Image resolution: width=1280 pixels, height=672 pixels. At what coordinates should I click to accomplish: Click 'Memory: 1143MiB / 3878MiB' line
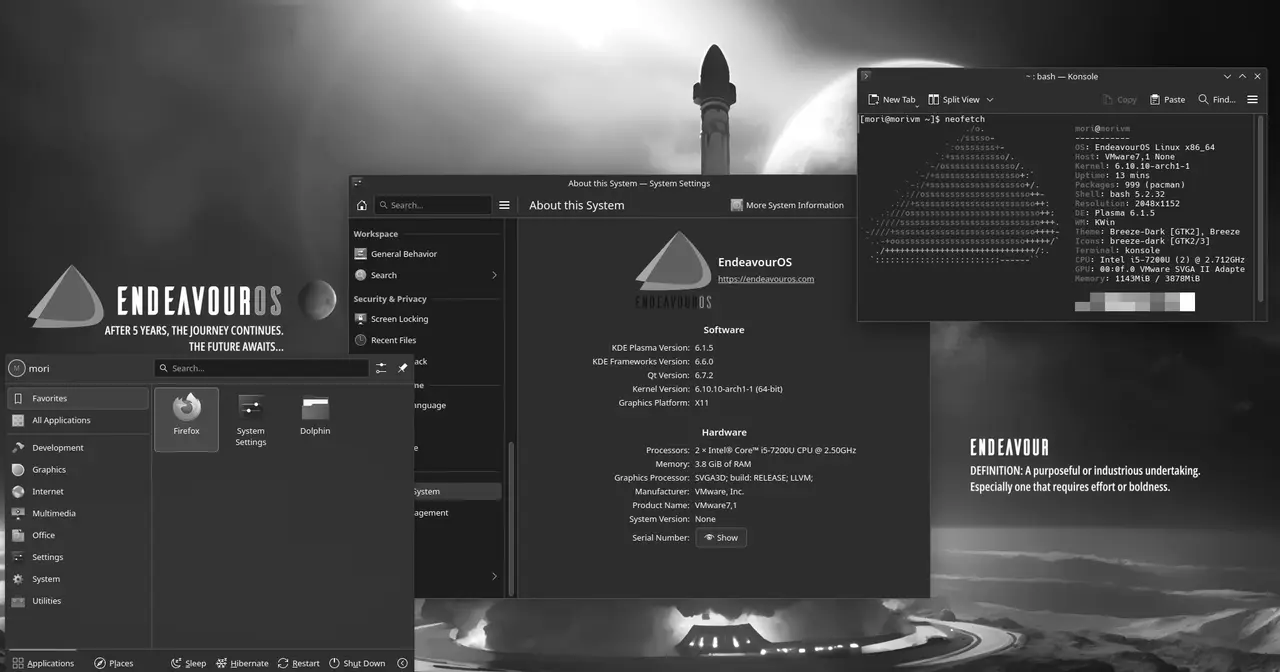pyautogui.click(x=1137, y=278)
